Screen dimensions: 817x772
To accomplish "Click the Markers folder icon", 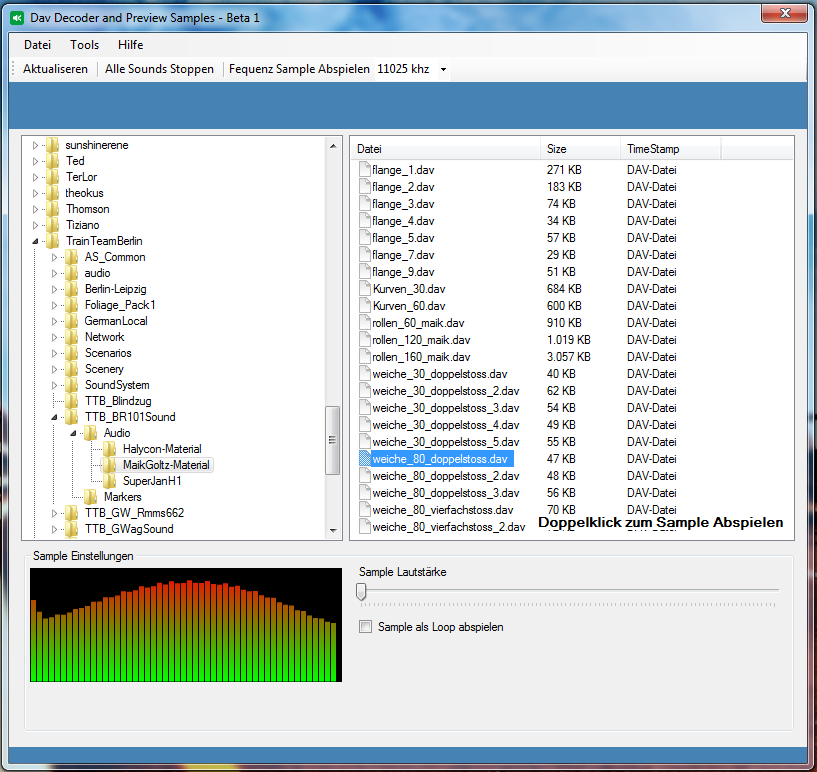I will 91,497.
